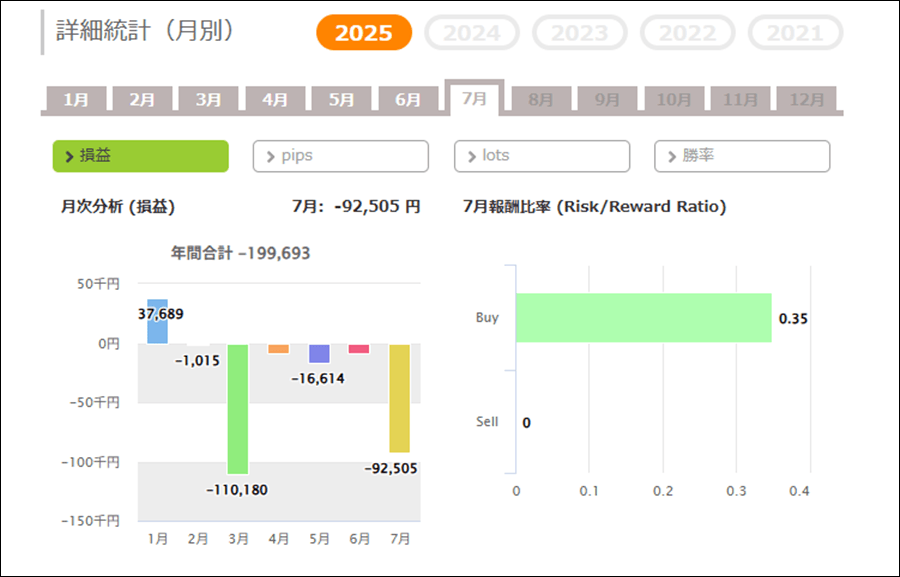The height and width of the screenshot is (577, 900).
Task: Switch to year 2022
Action: 688,33
